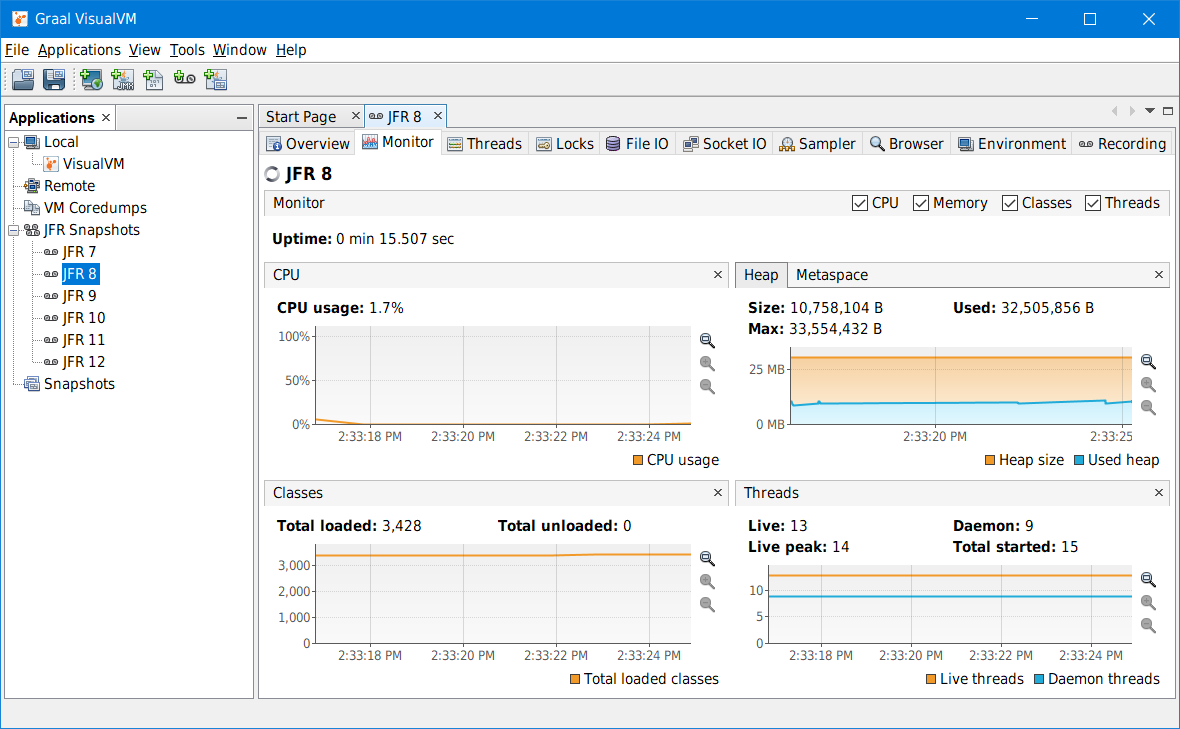Minimize the Applications side panel

pyautogui.click(x=241, y=118)
